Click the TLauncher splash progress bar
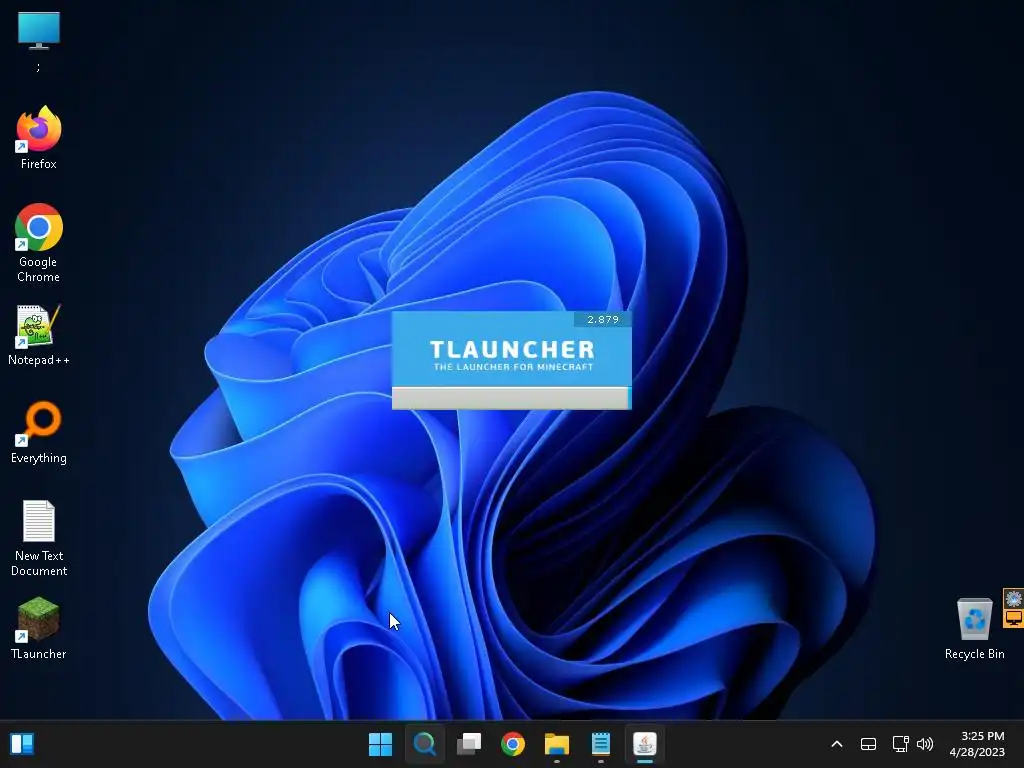The height and width of the screenshot is (768, 1024). 511,398
